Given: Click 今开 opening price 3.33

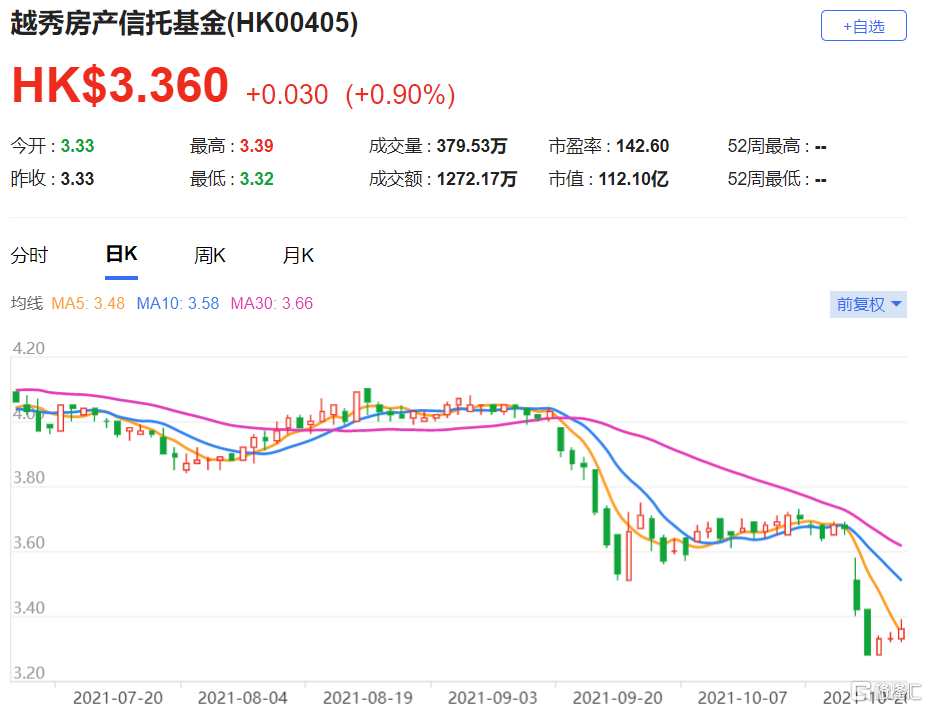Looking at the screenshot, I should (78, 146).
